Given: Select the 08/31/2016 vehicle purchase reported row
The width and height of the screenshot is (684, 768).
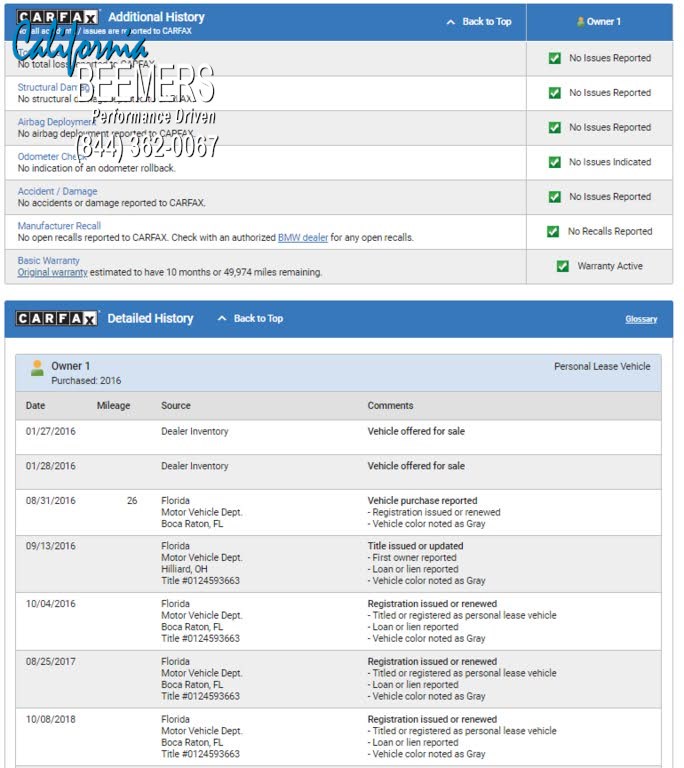Looking at the screenshot, I should [x=338, y=512].
